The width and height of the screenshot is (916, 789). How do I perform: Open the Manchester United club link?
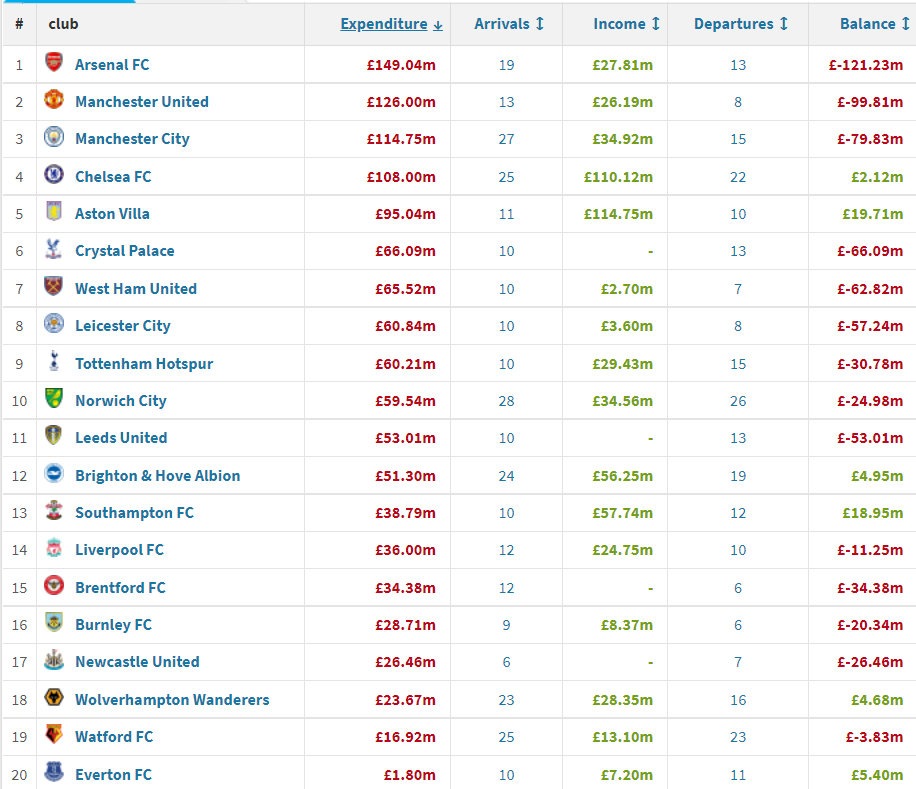coord(142,102)
